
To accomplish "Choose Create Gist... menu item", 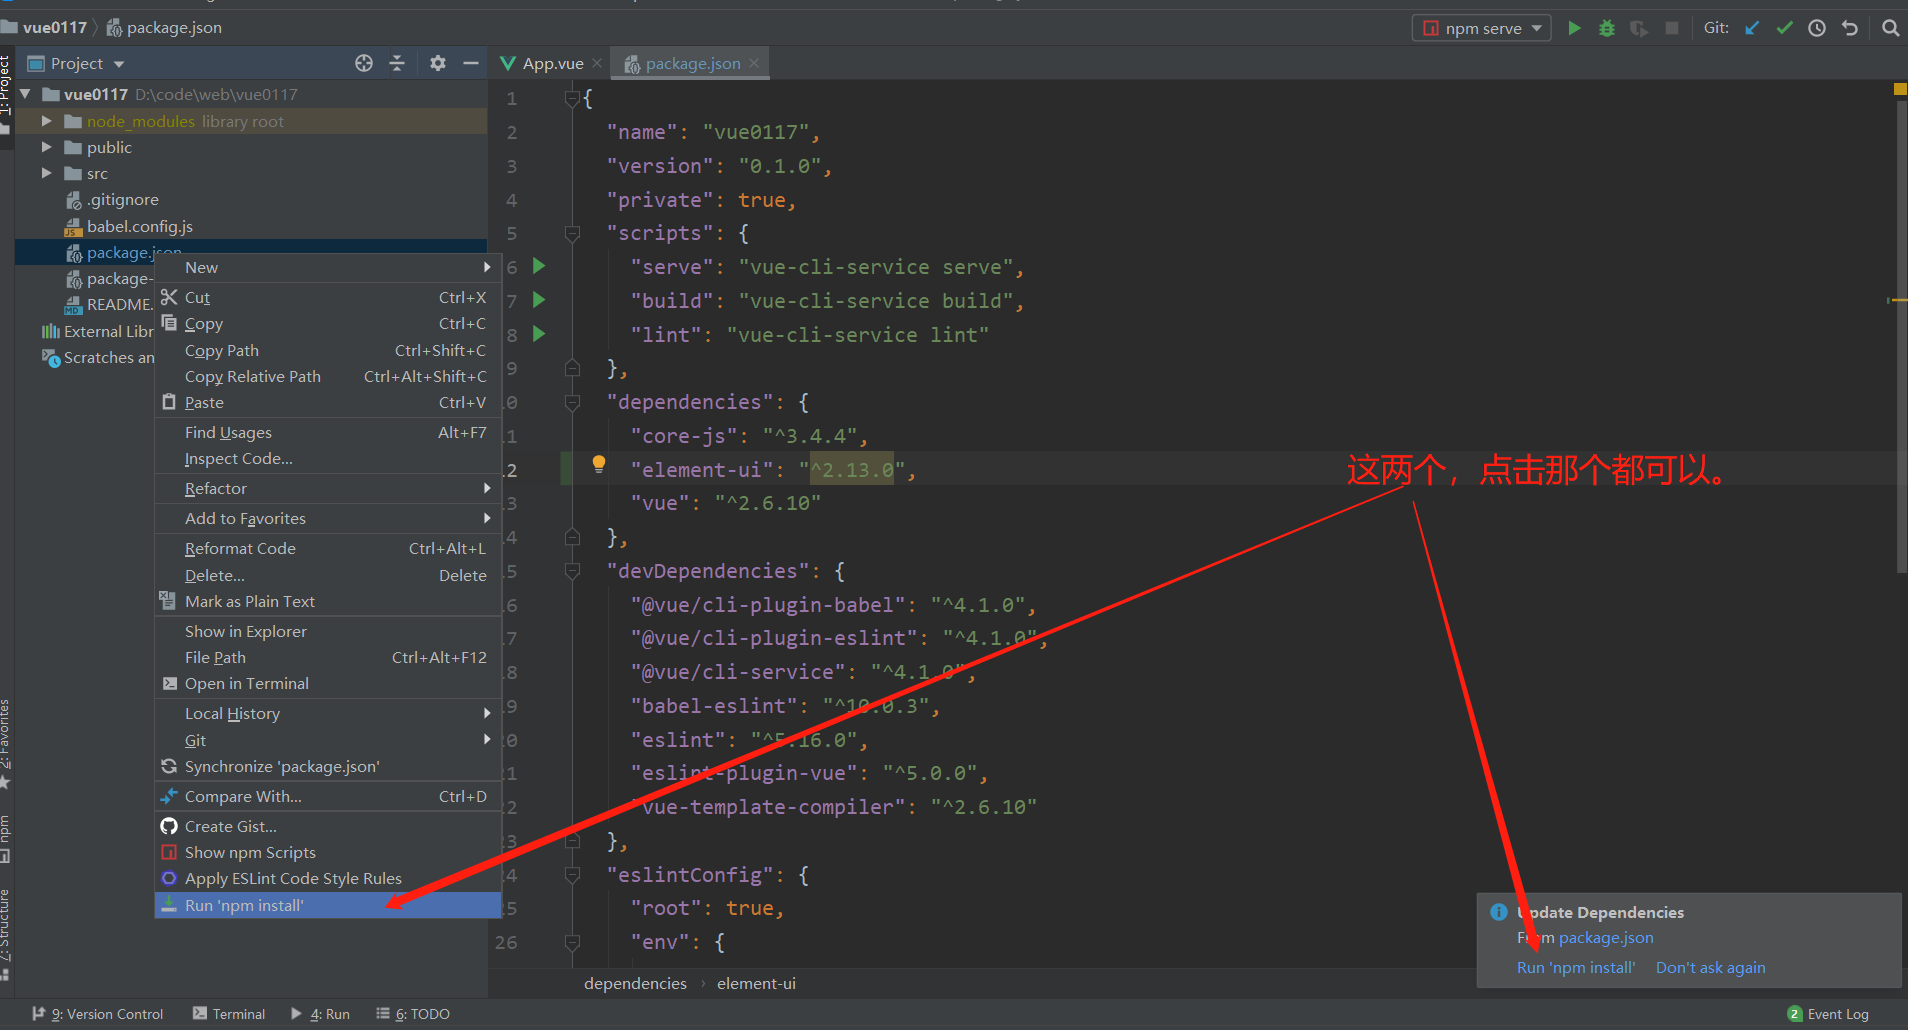I will [328, 826].
